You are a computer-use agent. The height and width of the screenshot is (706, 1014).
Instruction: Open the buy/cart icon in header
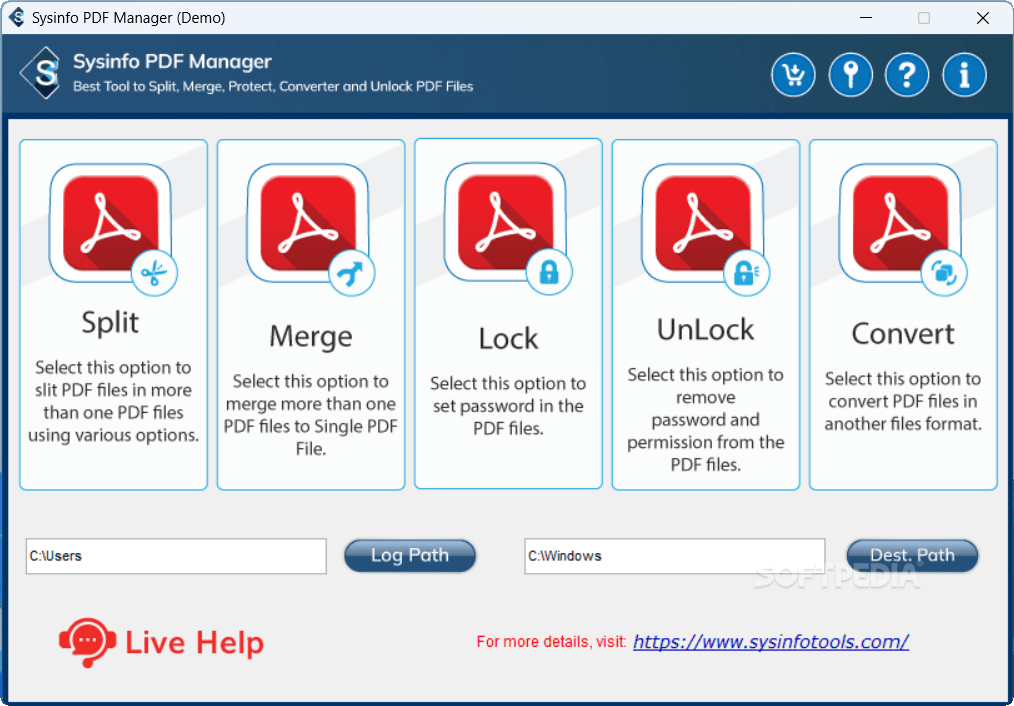pyautogui.click(x=793, y=74)
